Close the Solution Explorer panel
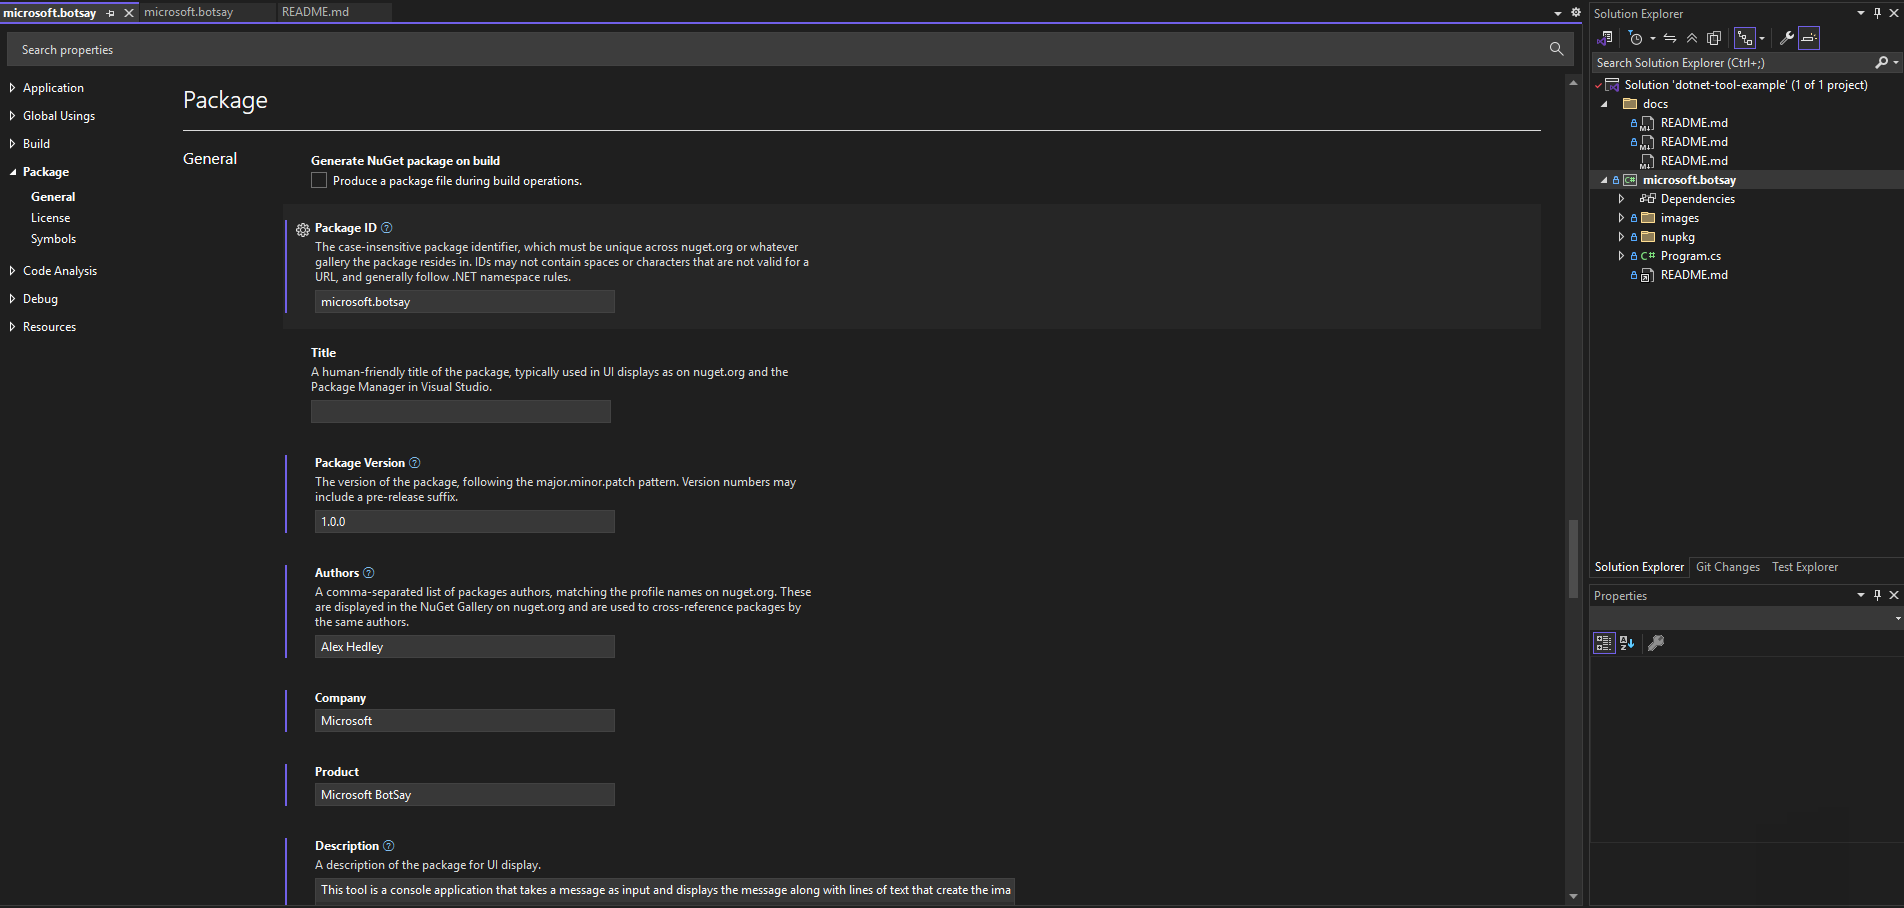Viewport: 1904px width, 908px height. (x=1893, y=13)
